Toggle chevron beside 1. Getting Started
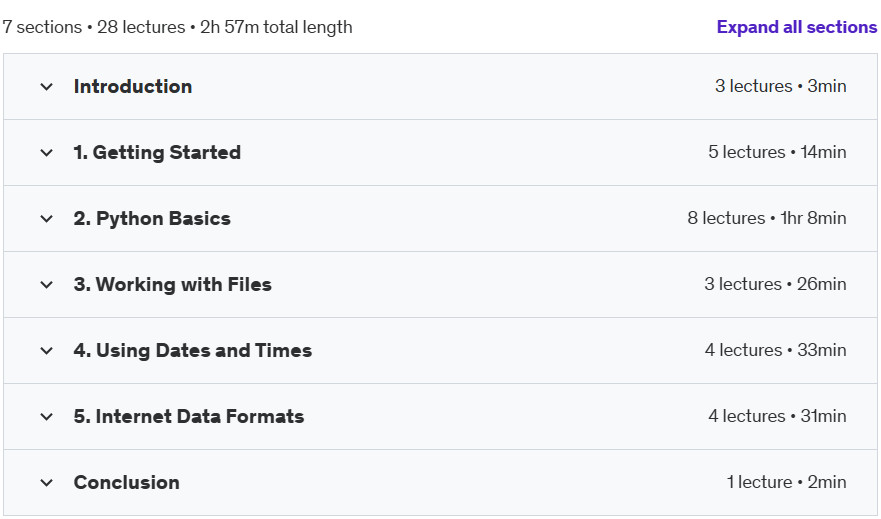 [x=47, y=153]
